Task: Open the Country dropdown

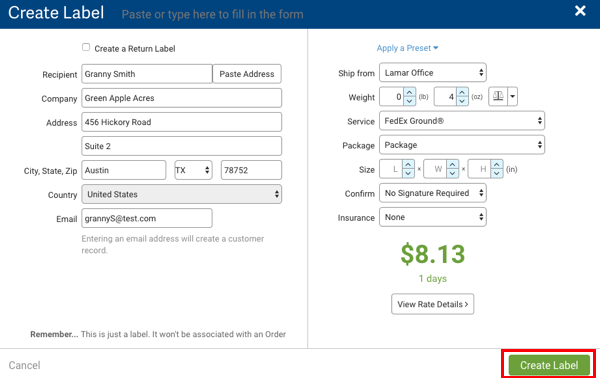Action: pos(182,194)
